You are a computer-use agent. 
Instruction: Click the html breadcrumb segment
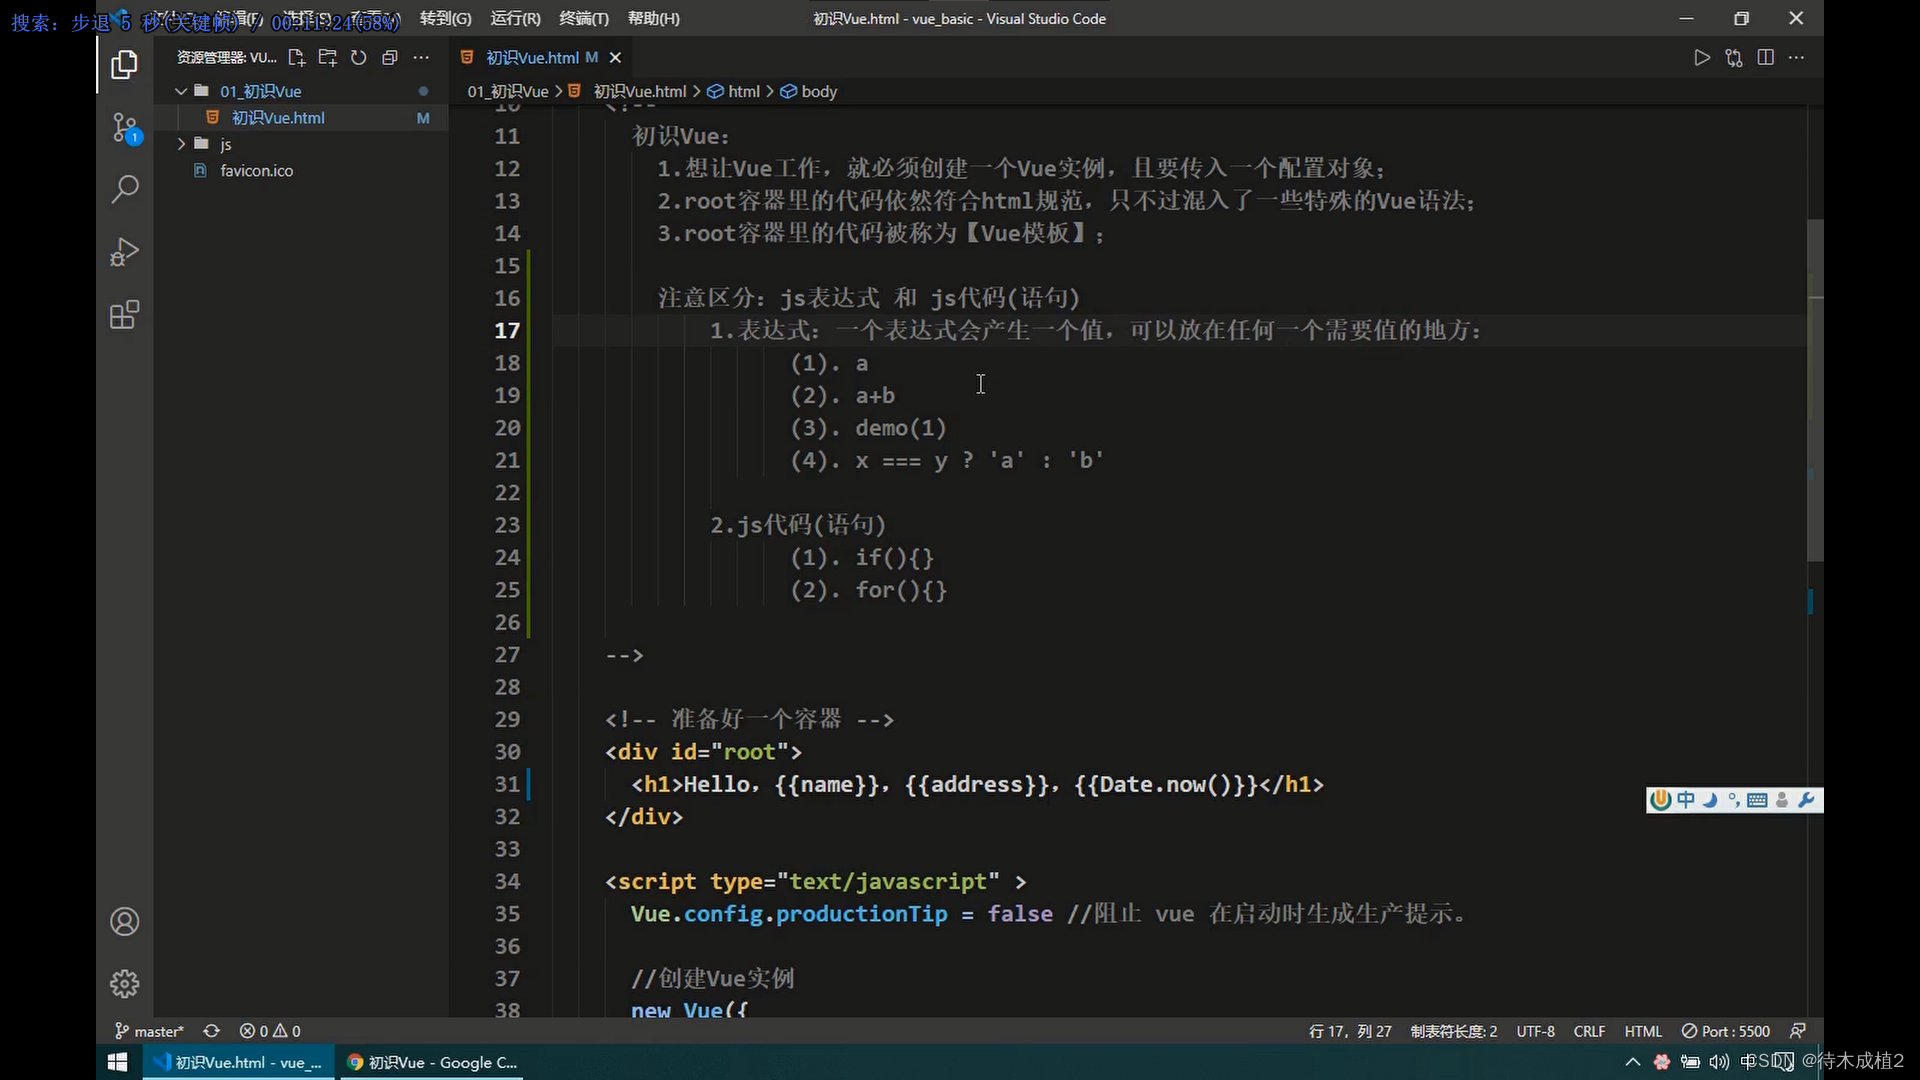743,91
